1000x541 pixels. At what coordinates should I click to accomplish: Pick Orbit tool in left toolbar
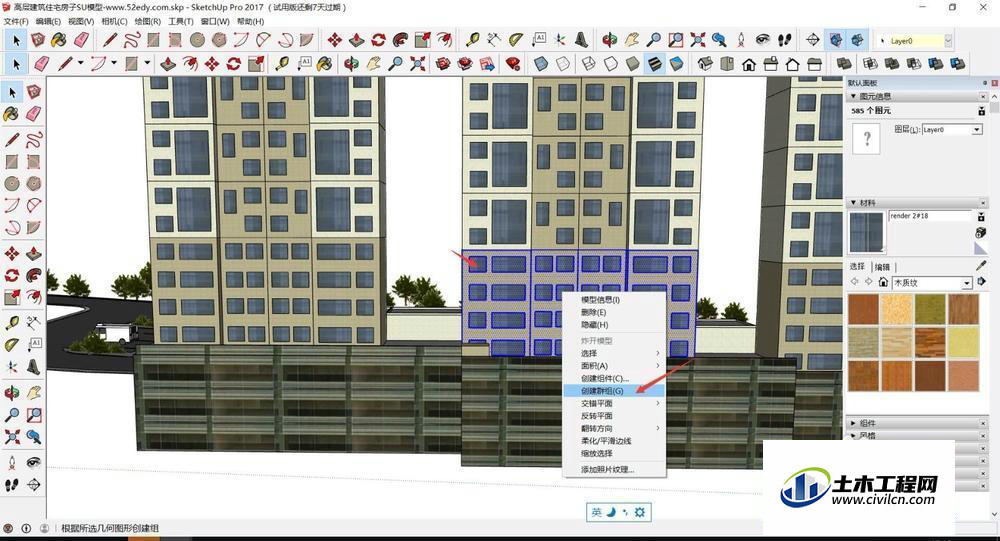coord(11,392)
